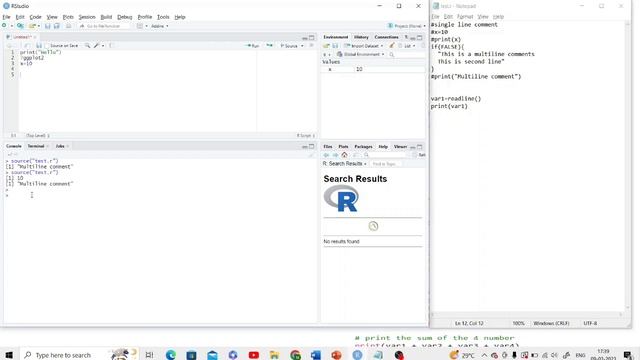
Task: Click the Files tab in lower right pane
Action: (328, 147)
